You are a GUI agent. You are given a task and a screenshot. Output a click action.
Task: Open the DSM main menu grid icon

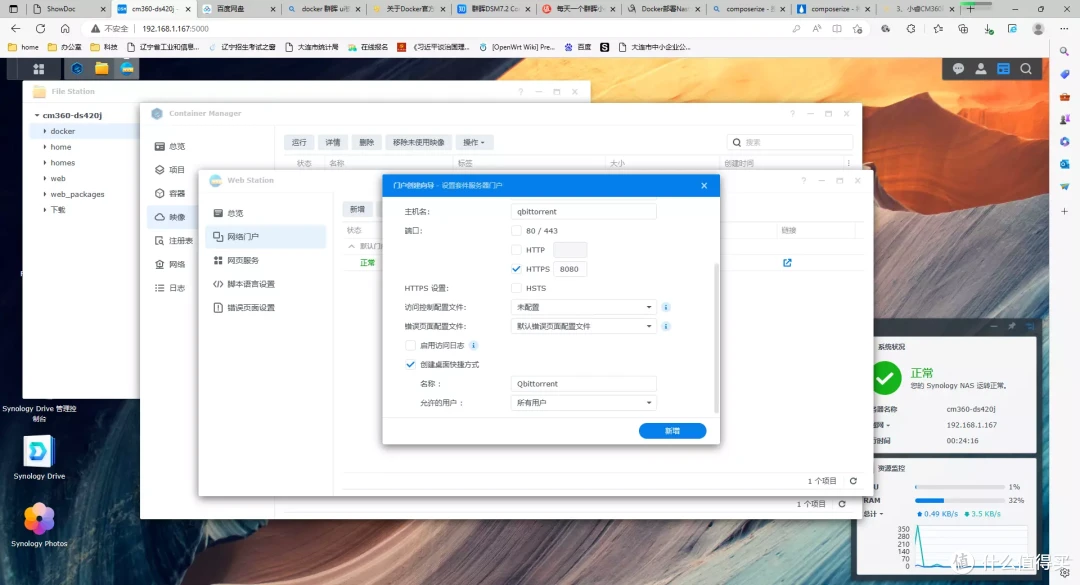click(39, 69)
